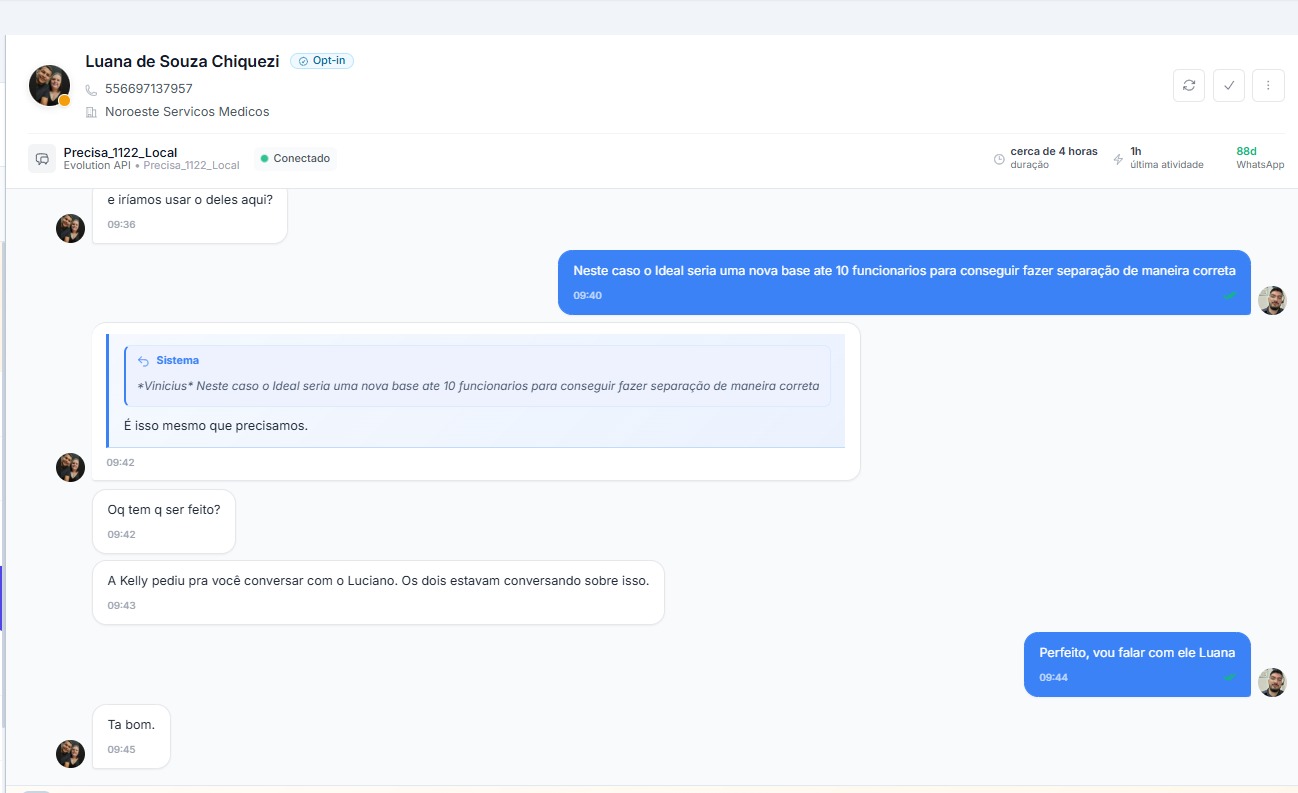Click Luana's header profile avatar
The image size is (1298, 793).
click(x=49, y=86)
